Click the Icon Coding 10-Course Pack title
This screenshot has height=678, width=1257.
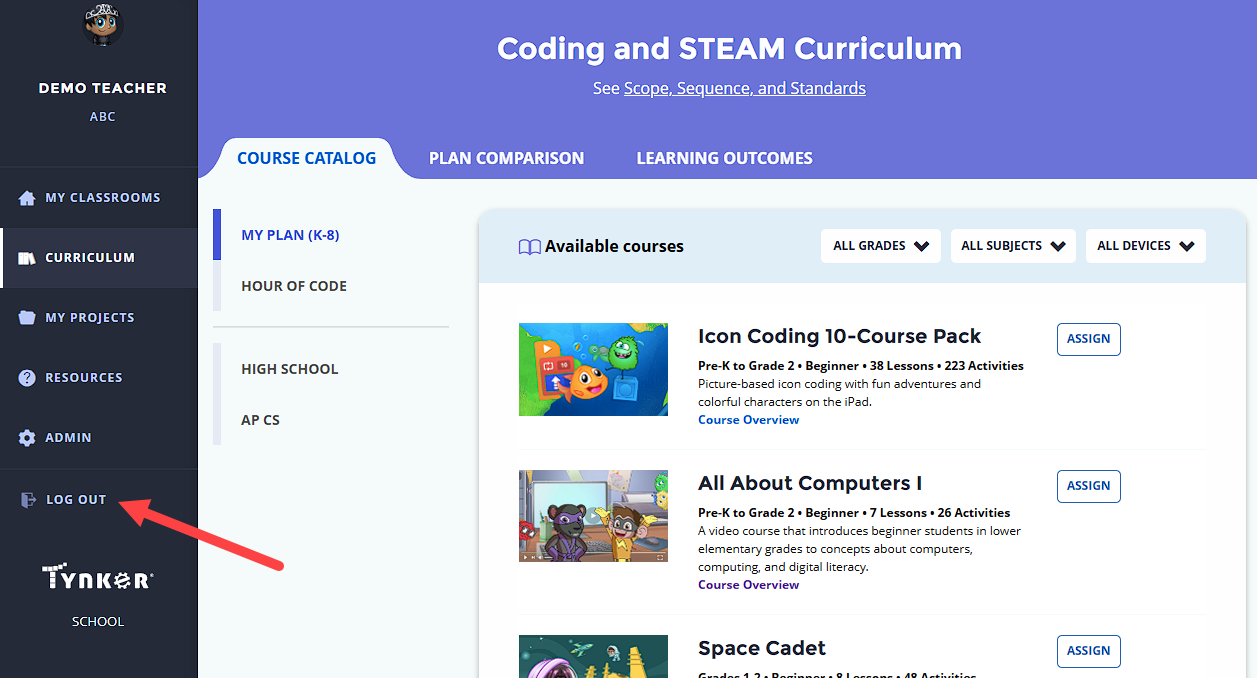839,336
